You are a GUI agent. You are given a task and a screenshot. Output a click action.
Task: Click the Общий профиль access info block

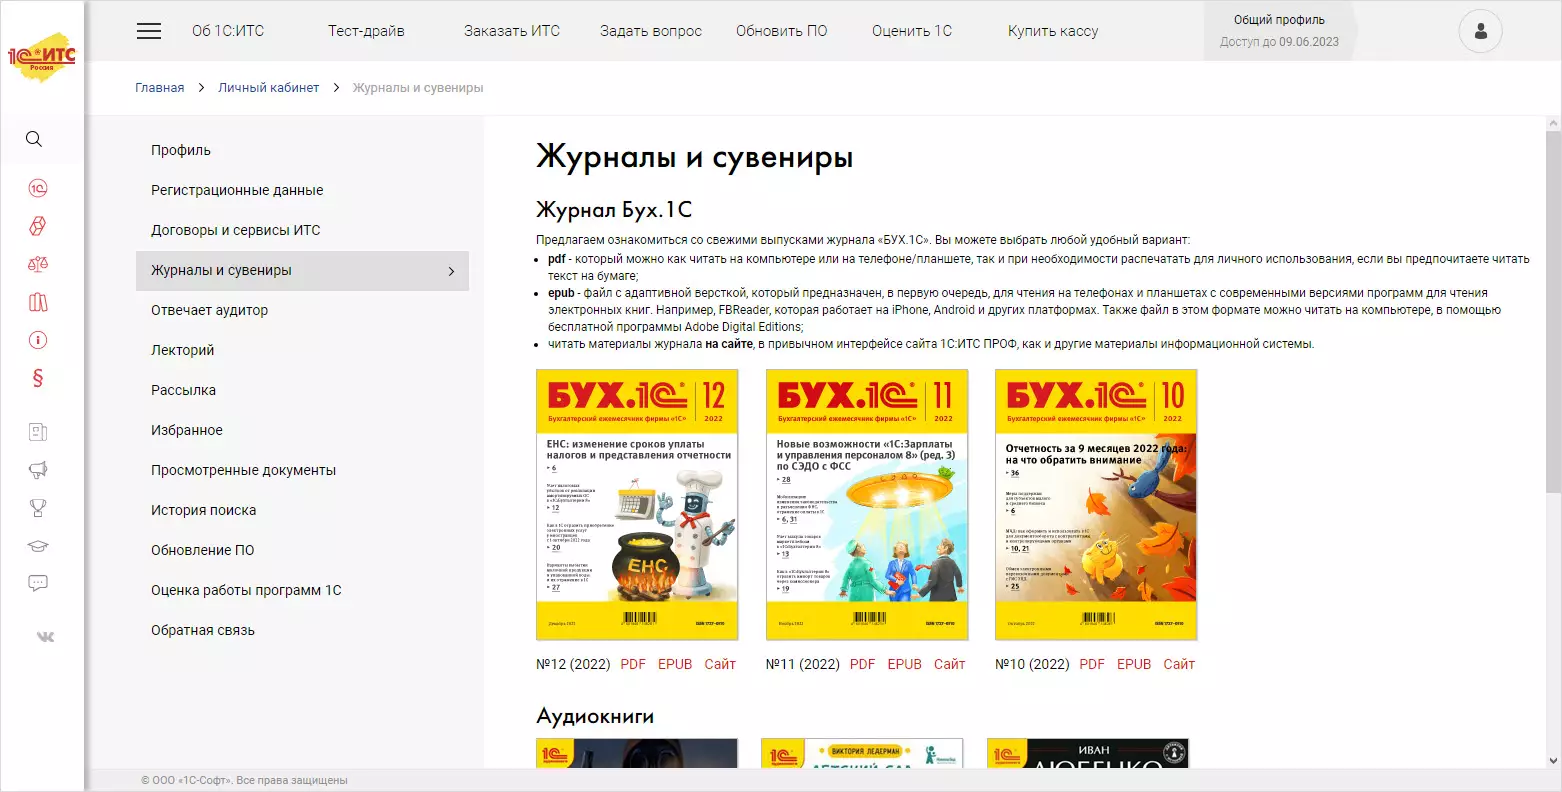tap(1279, 31)
